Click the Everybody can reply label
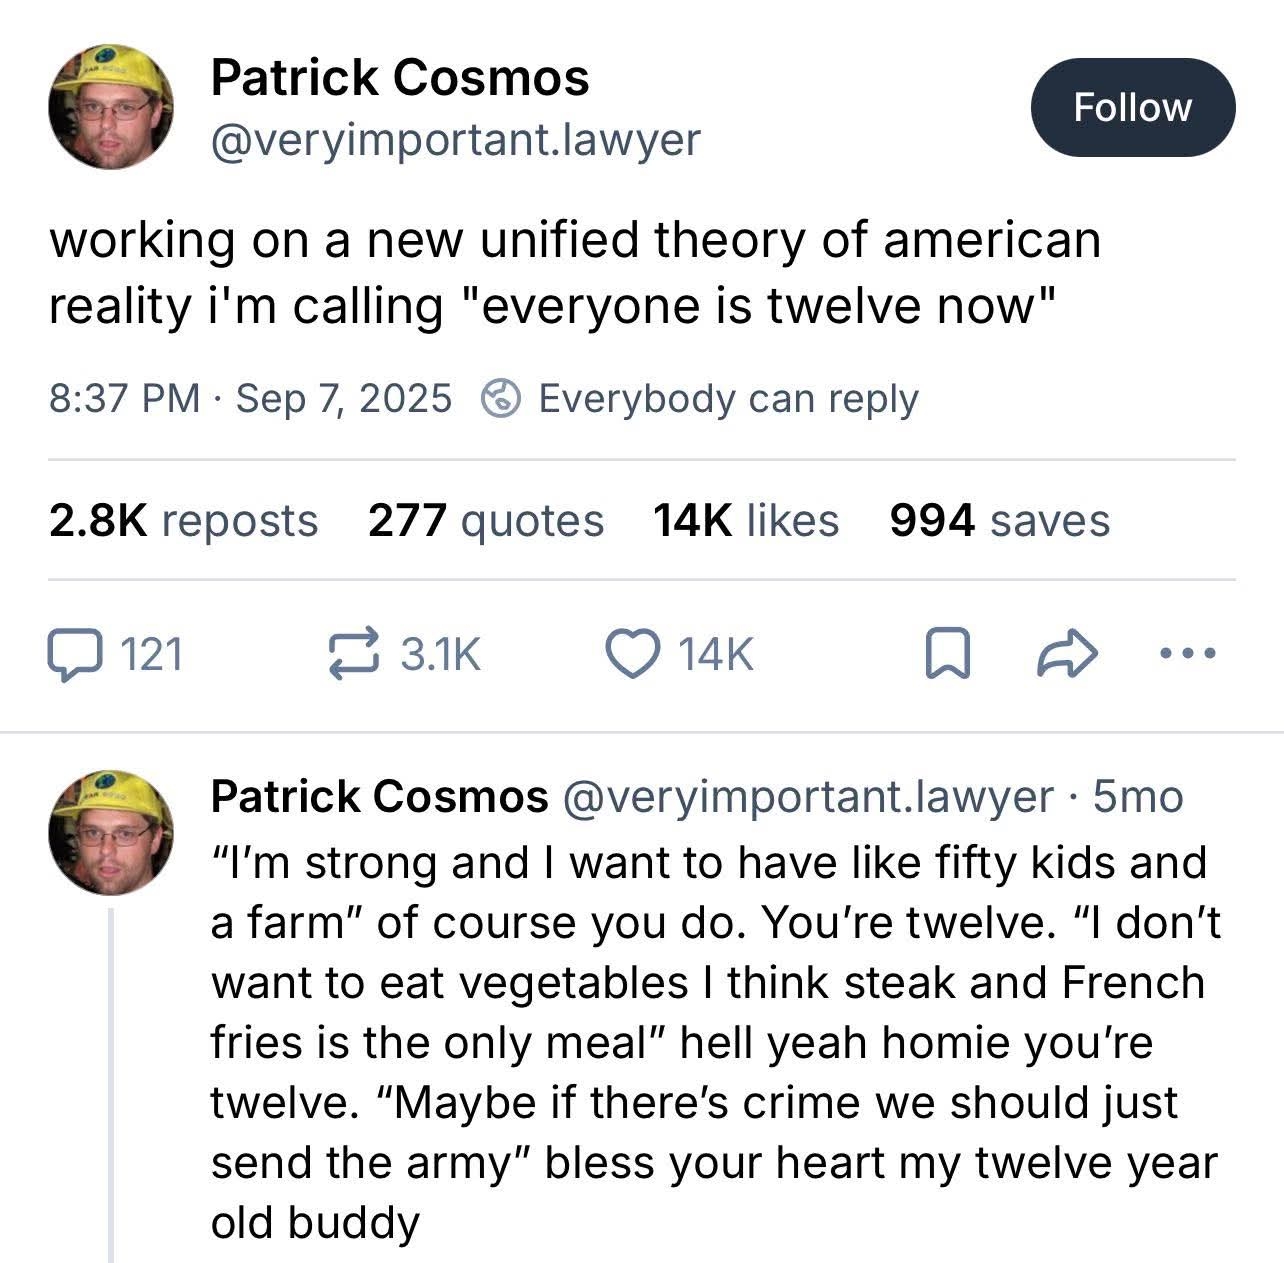This screenshot has width=1284, height=1263. click(727, 399)
